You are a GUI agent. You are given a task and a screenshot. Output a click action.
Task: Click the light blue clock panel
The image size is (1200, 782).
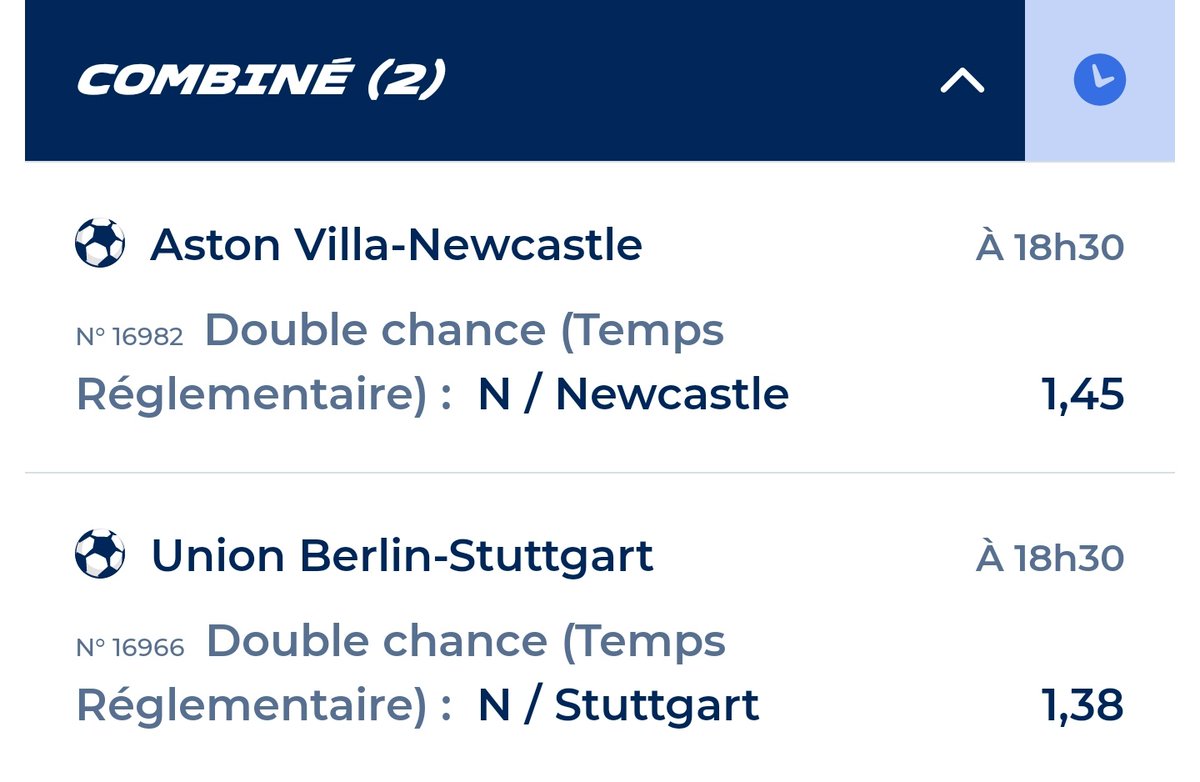(x=1100, y=80)
